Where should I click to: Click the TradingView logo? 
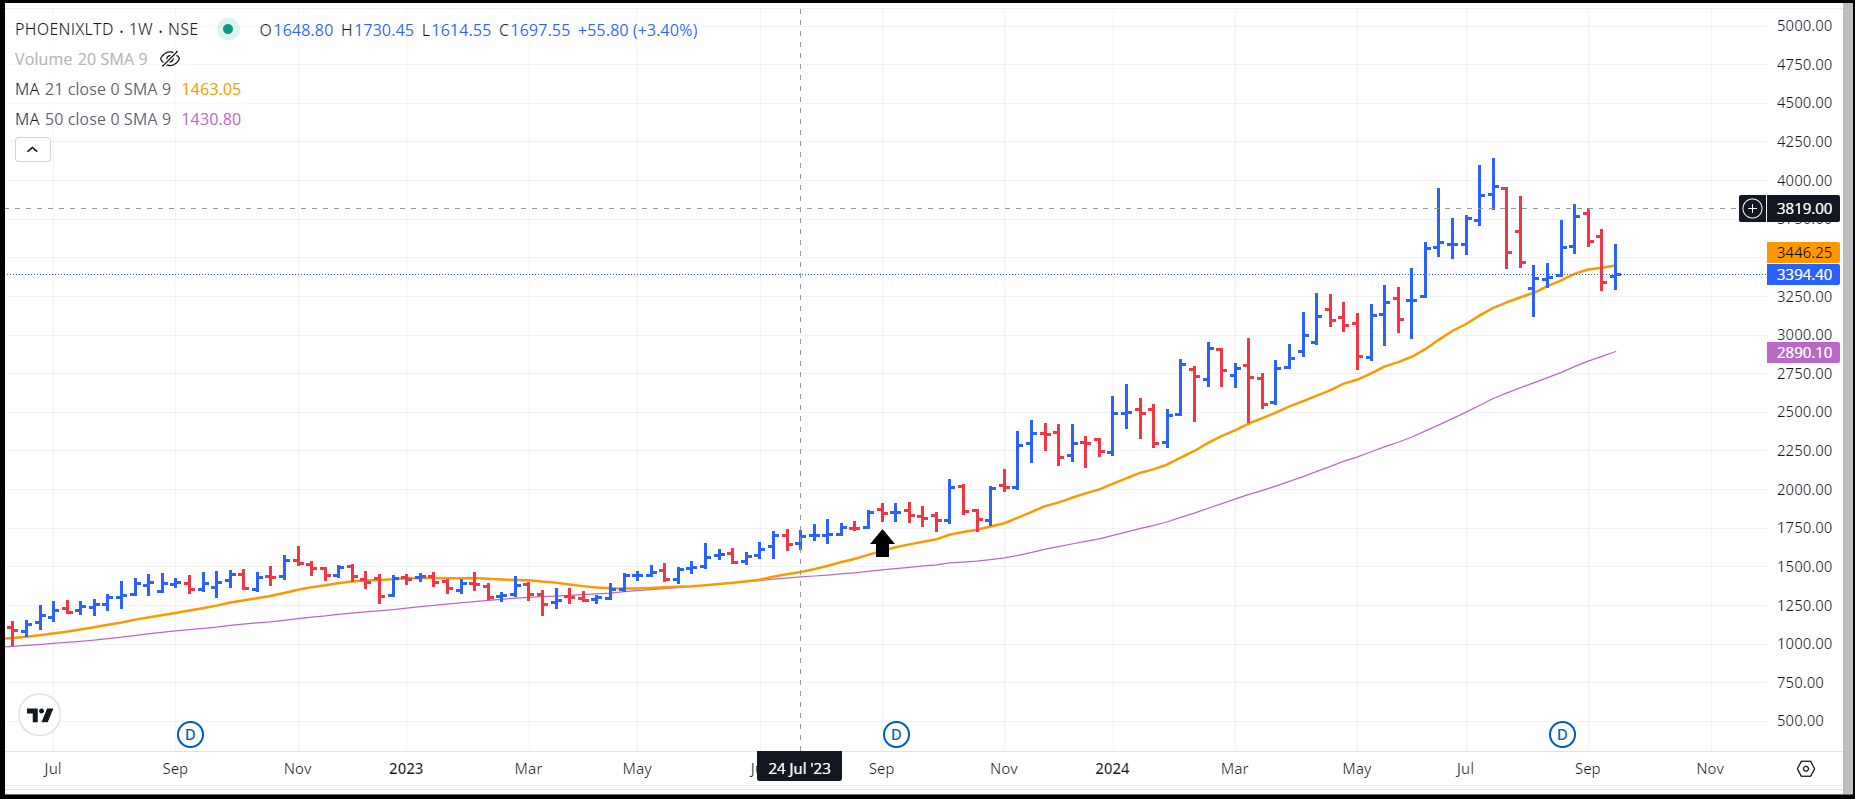[40, 715]
